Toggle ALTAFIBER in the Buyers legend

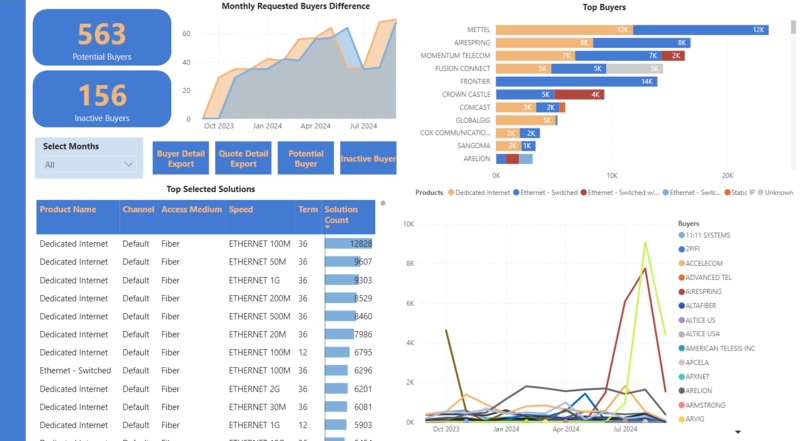pyautogui.click(x=681, y=306)
